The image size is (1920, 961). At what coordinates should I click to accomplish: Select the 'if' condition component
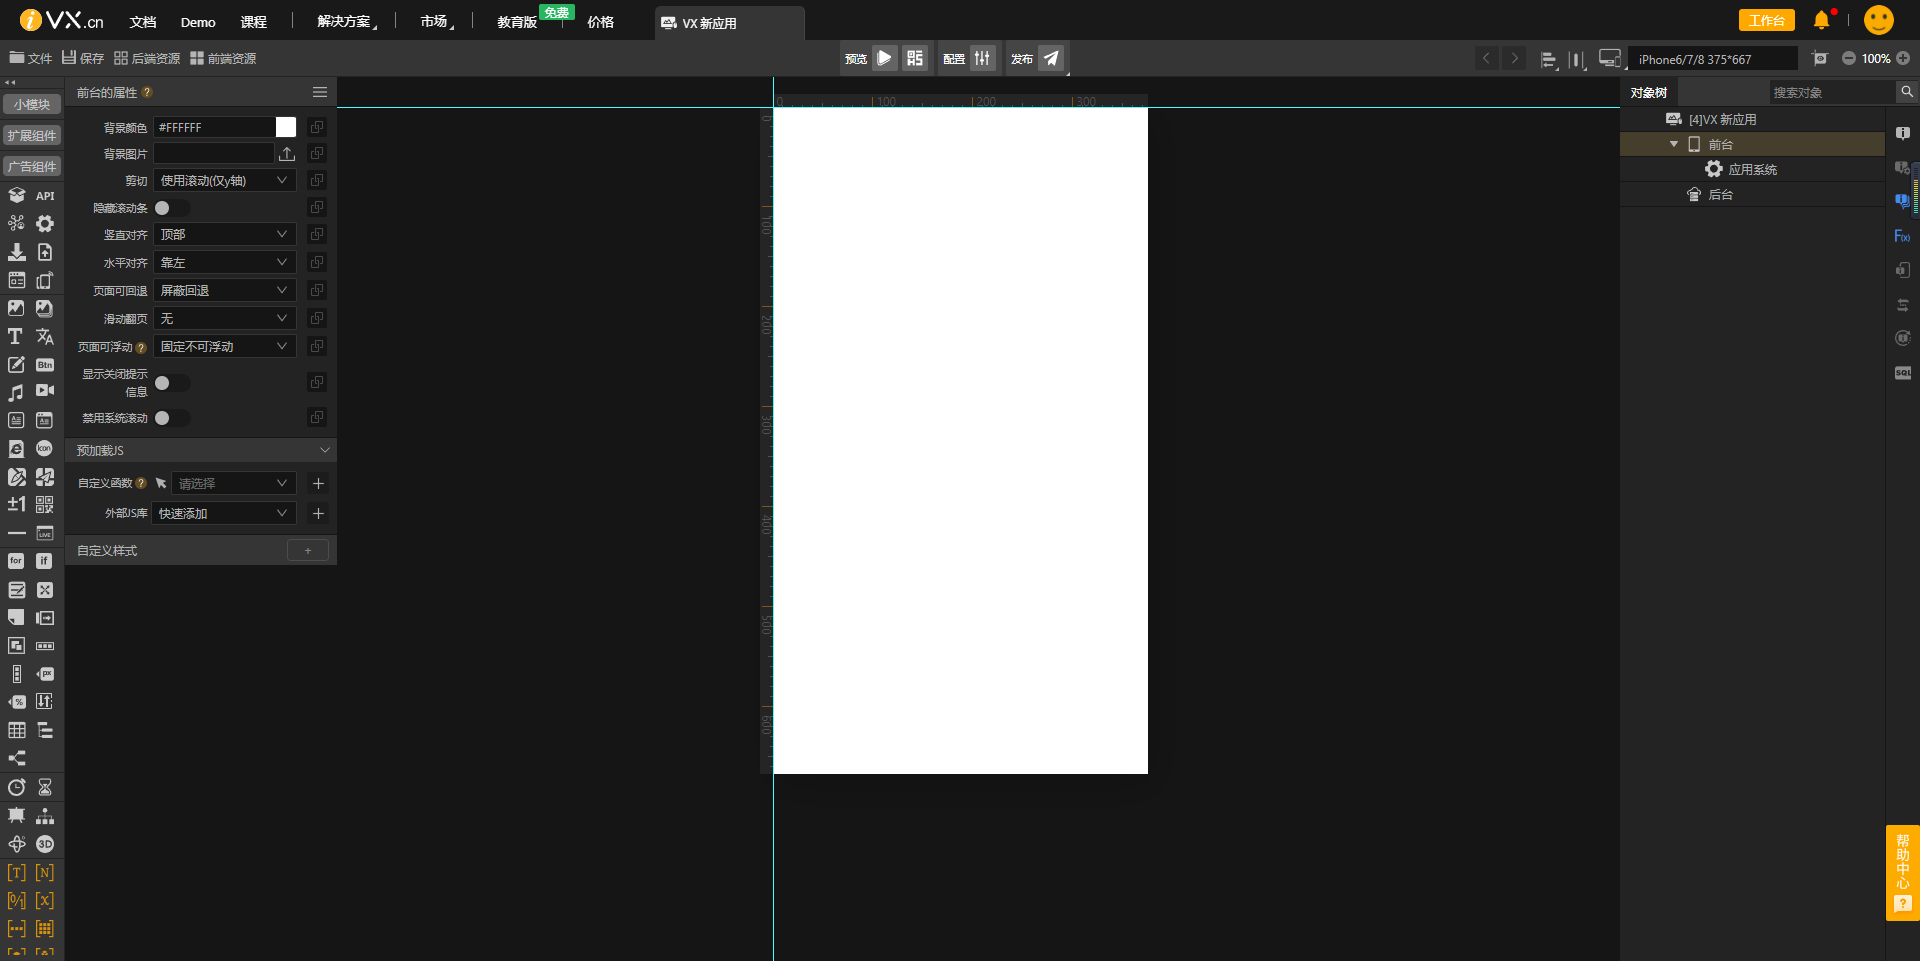tap(45, 561)
